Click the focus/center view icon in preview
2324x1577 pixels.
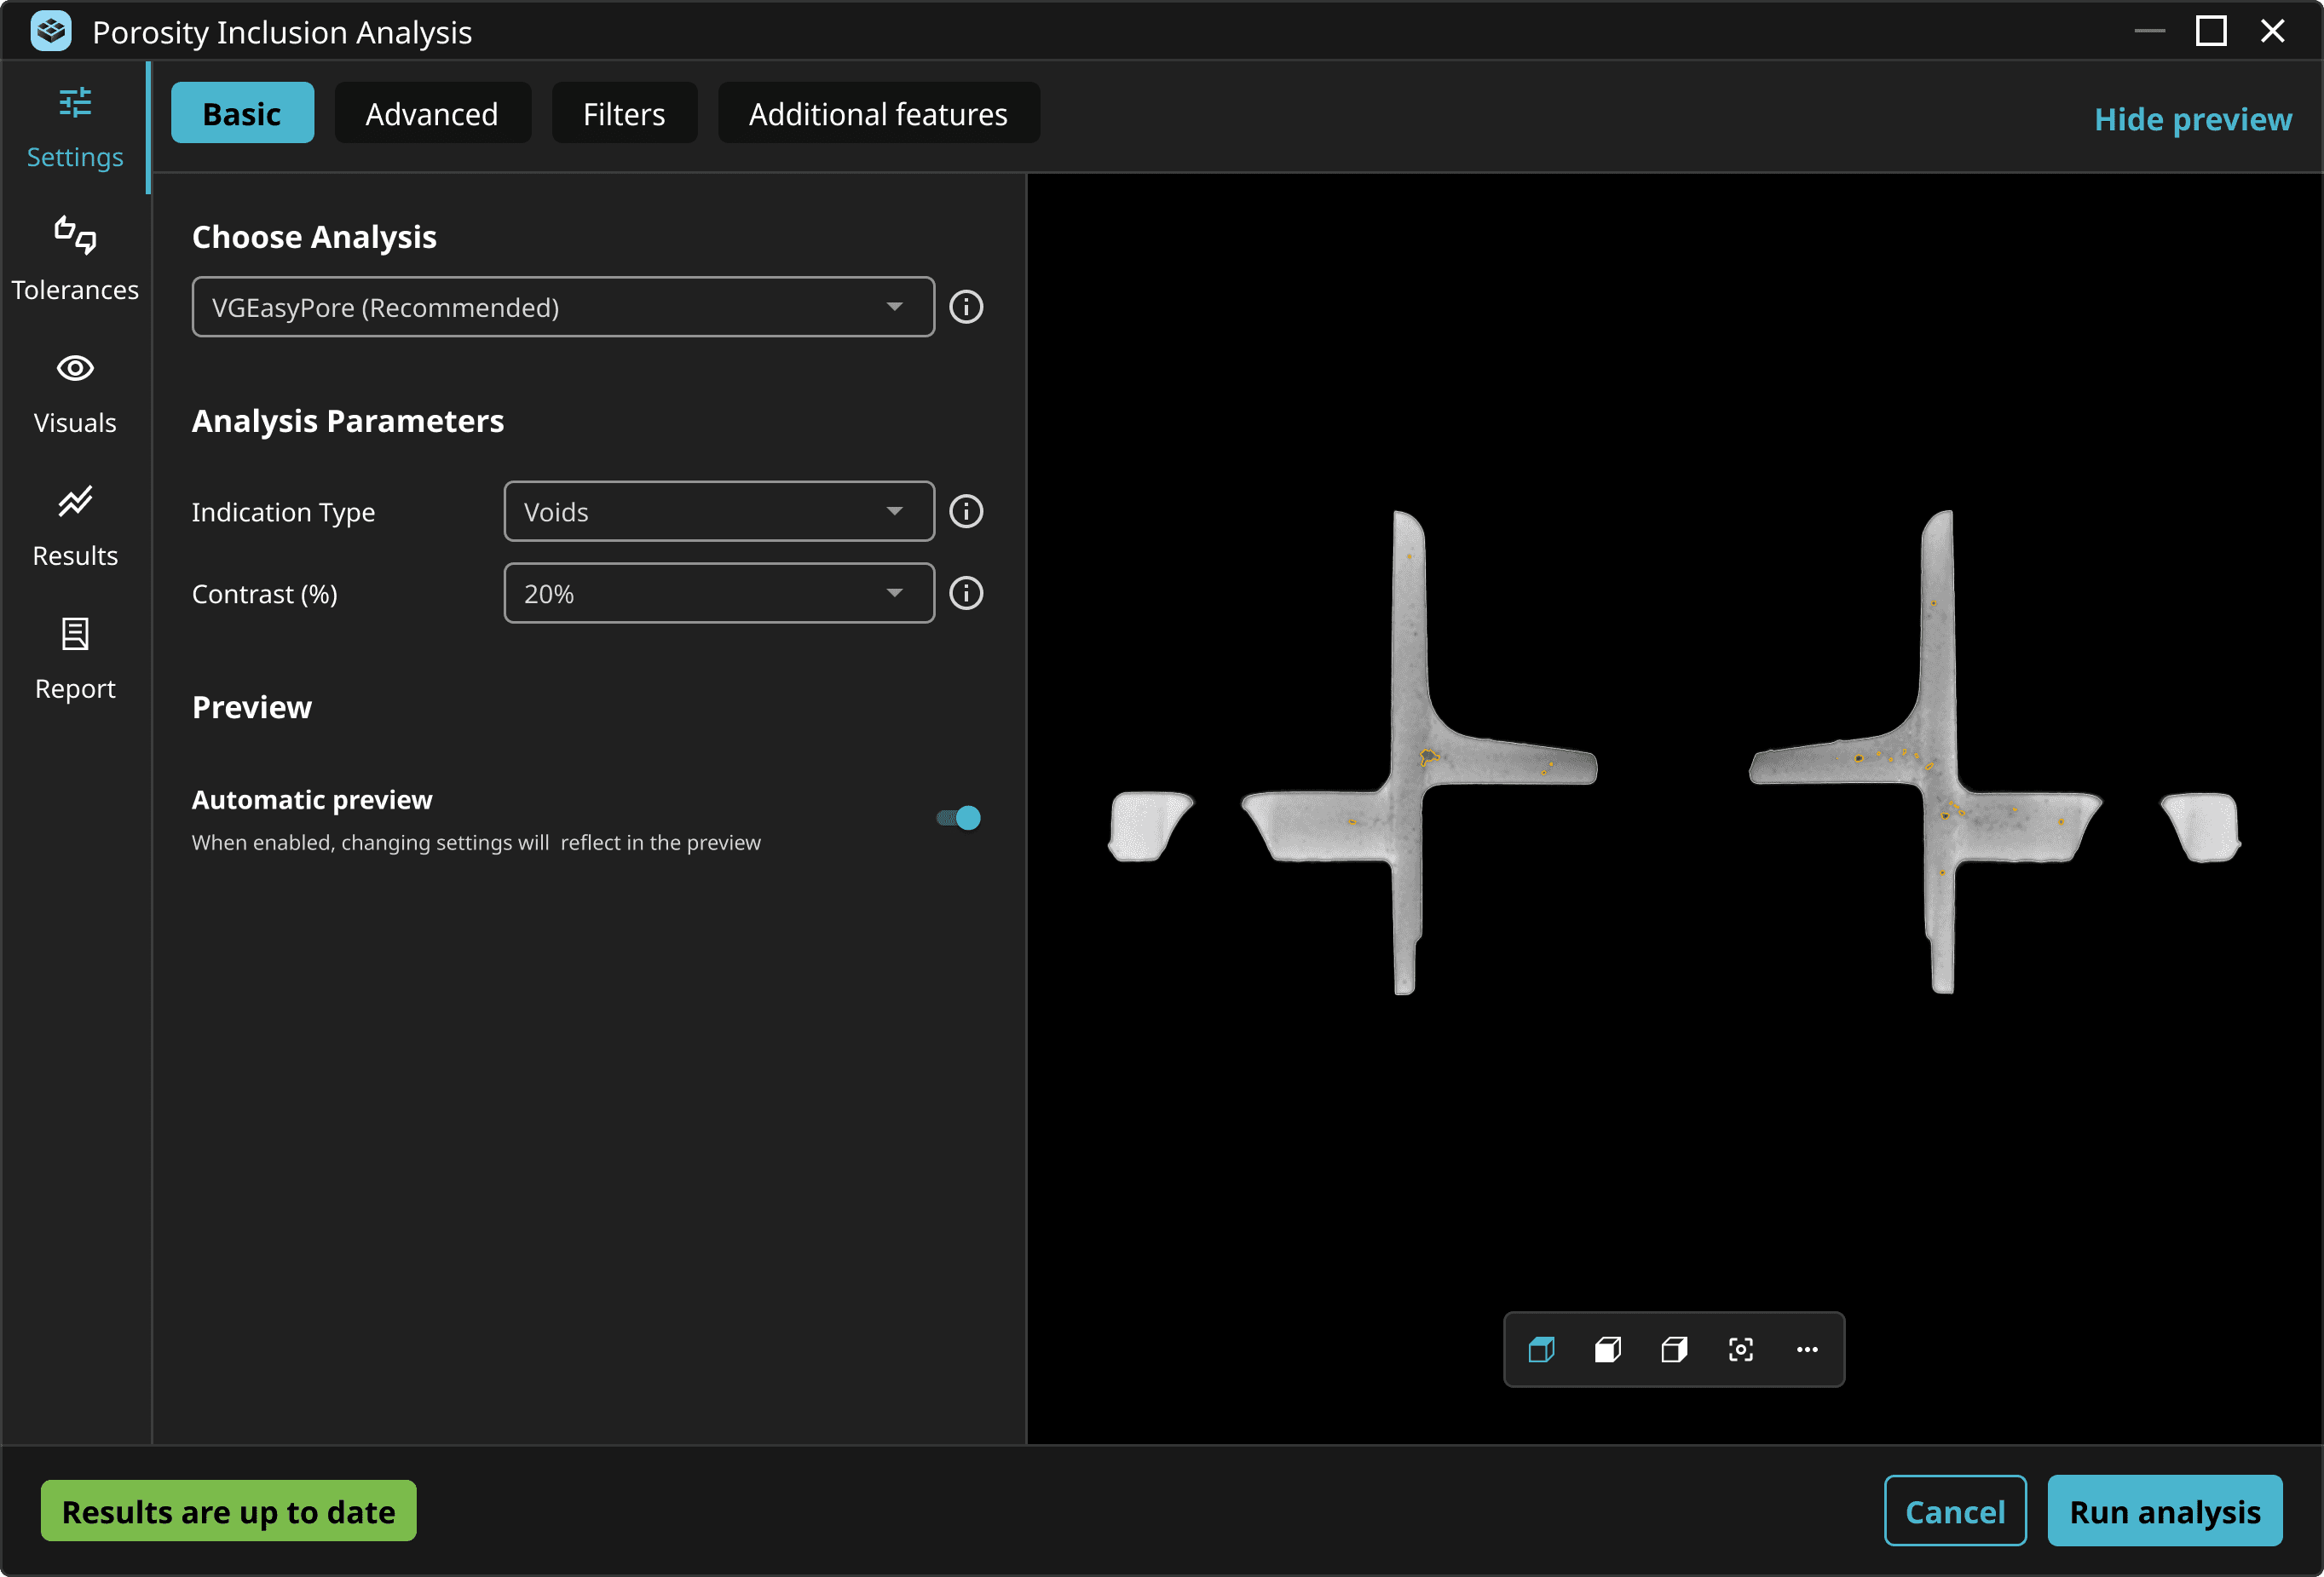pyautogui.click(x=1740, y=1350)
